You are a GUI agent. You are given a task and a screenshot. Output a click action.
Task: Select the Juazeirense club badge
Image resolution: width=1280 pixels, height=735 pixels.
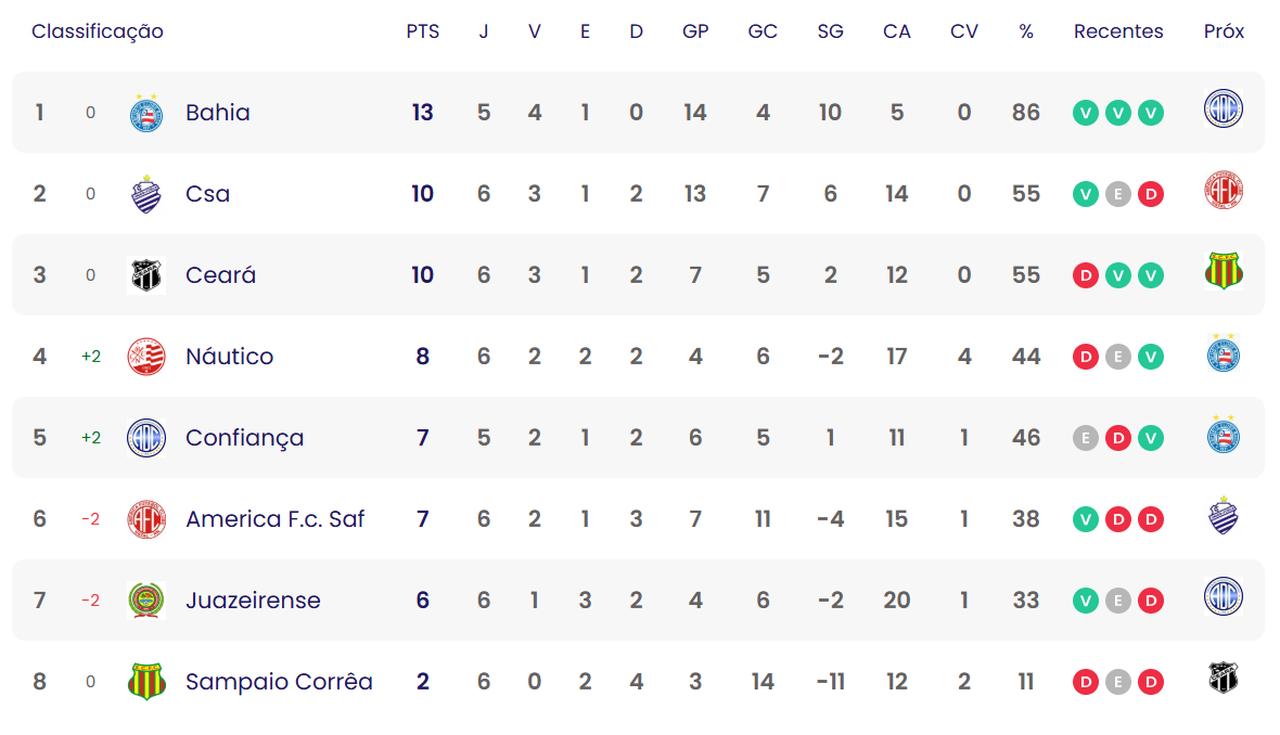click(x=147, y=600)
